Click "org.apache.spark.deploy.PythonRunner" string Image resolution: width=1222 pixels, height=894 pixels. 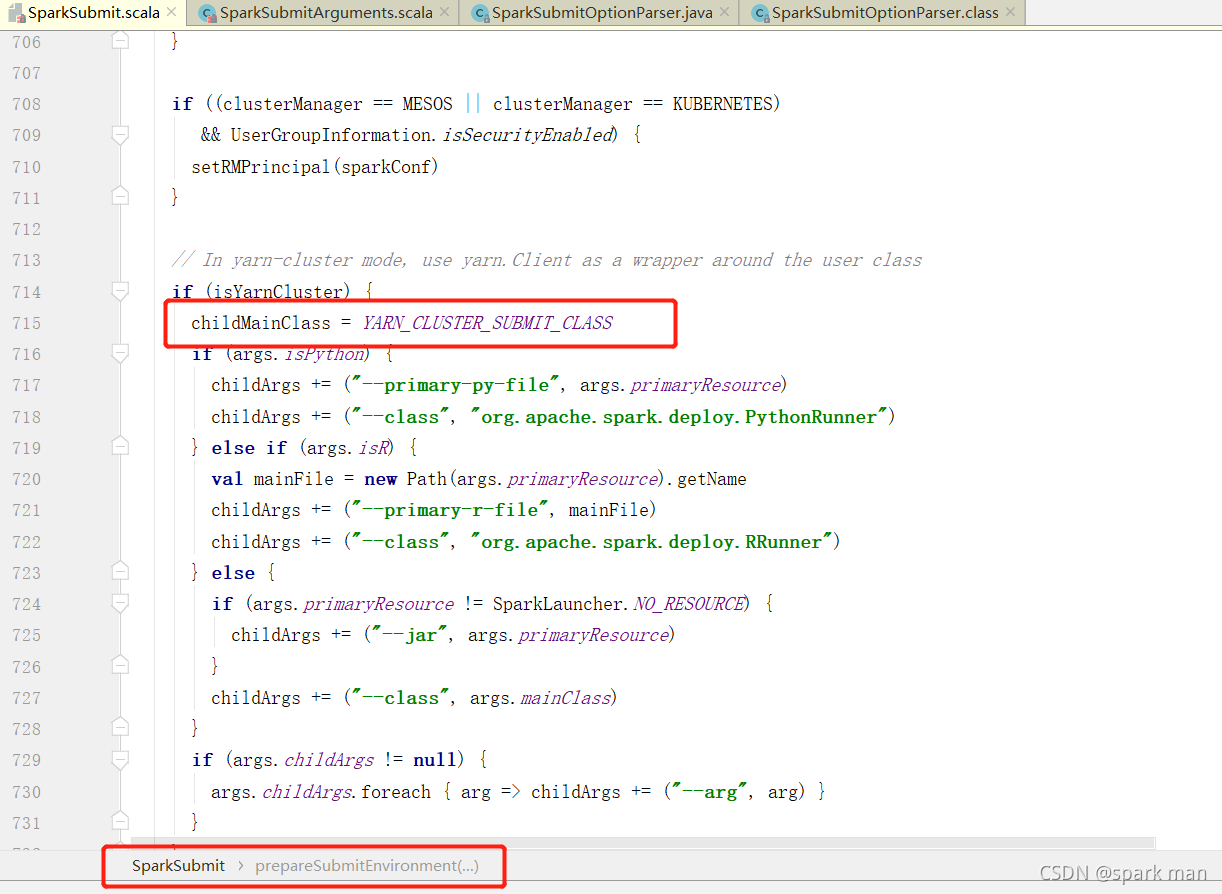[680, 417]
